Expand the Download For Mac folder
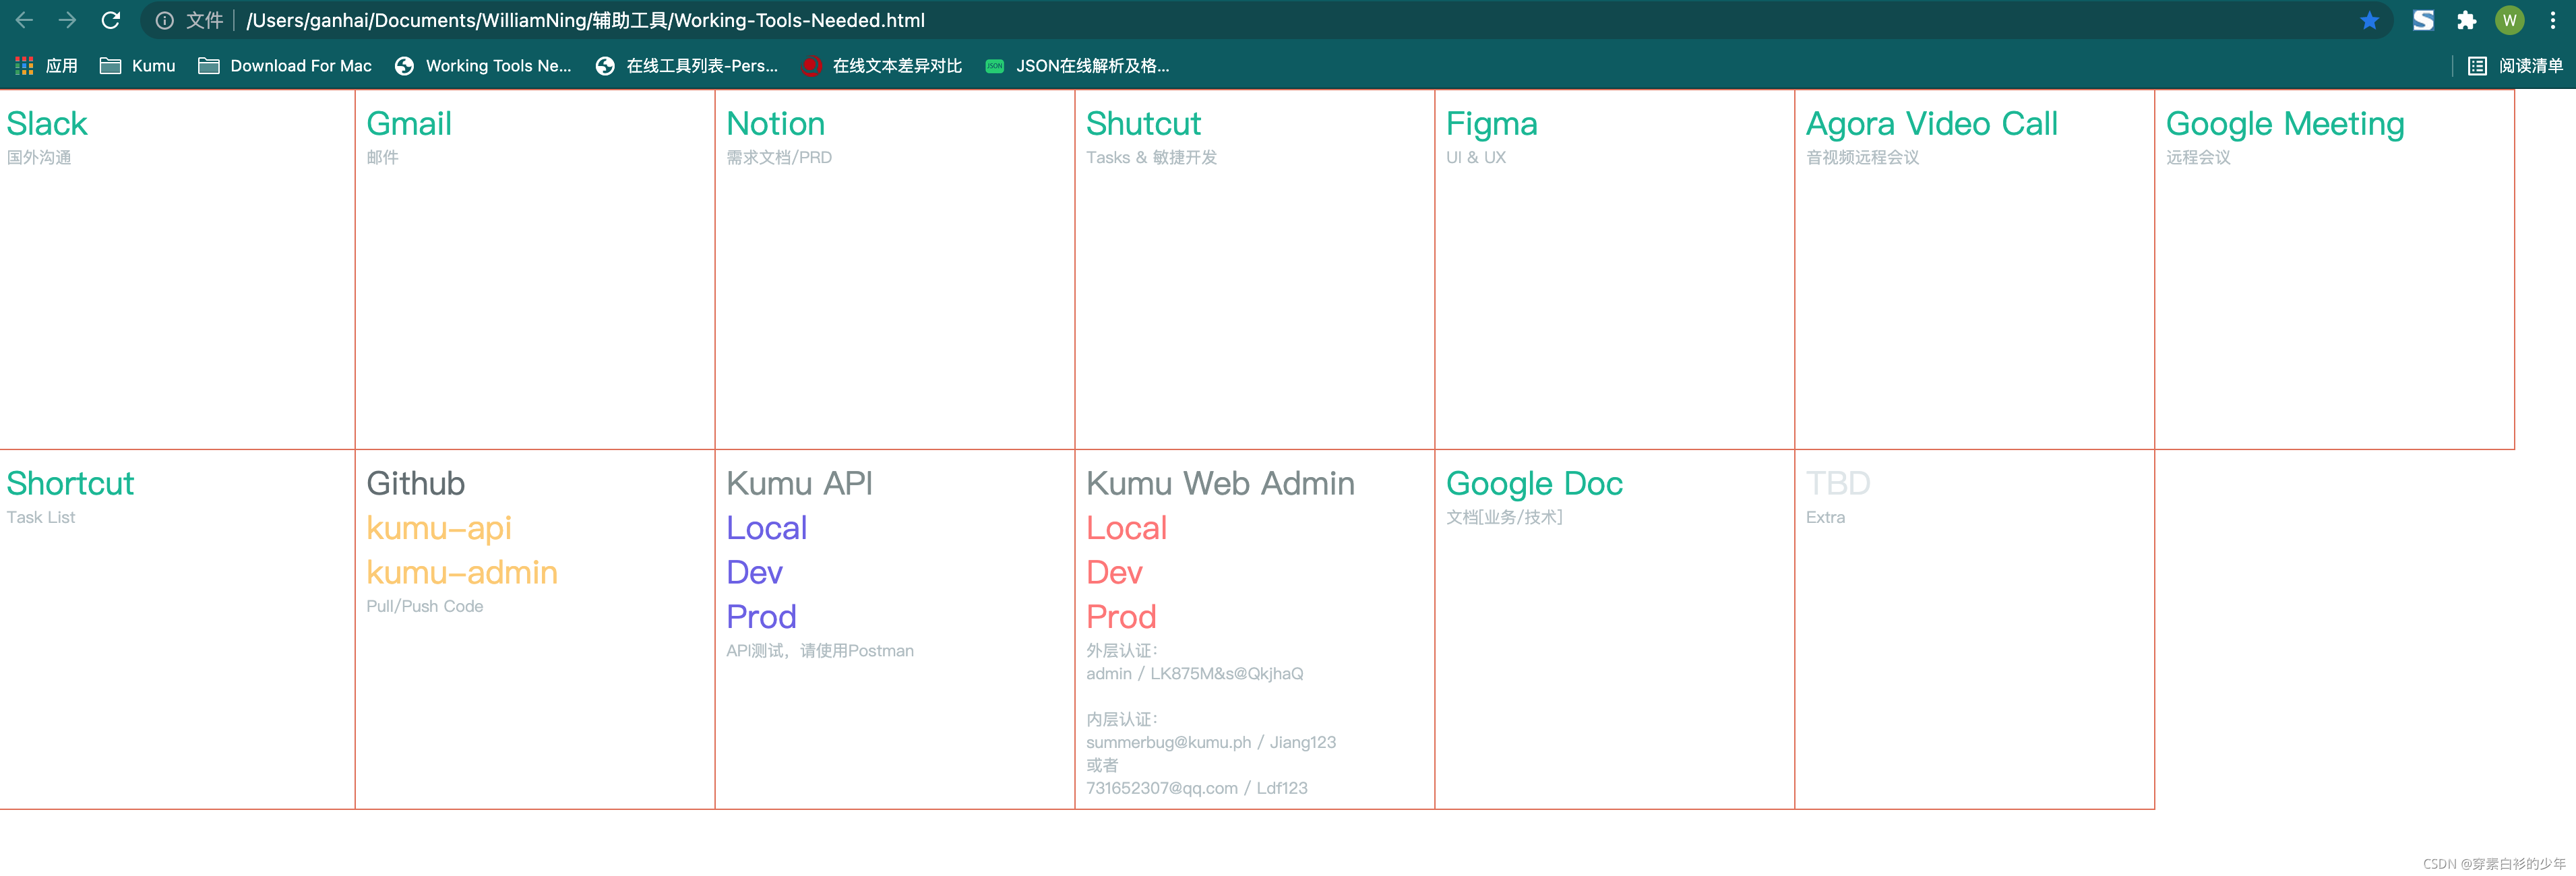 point(285,66)
